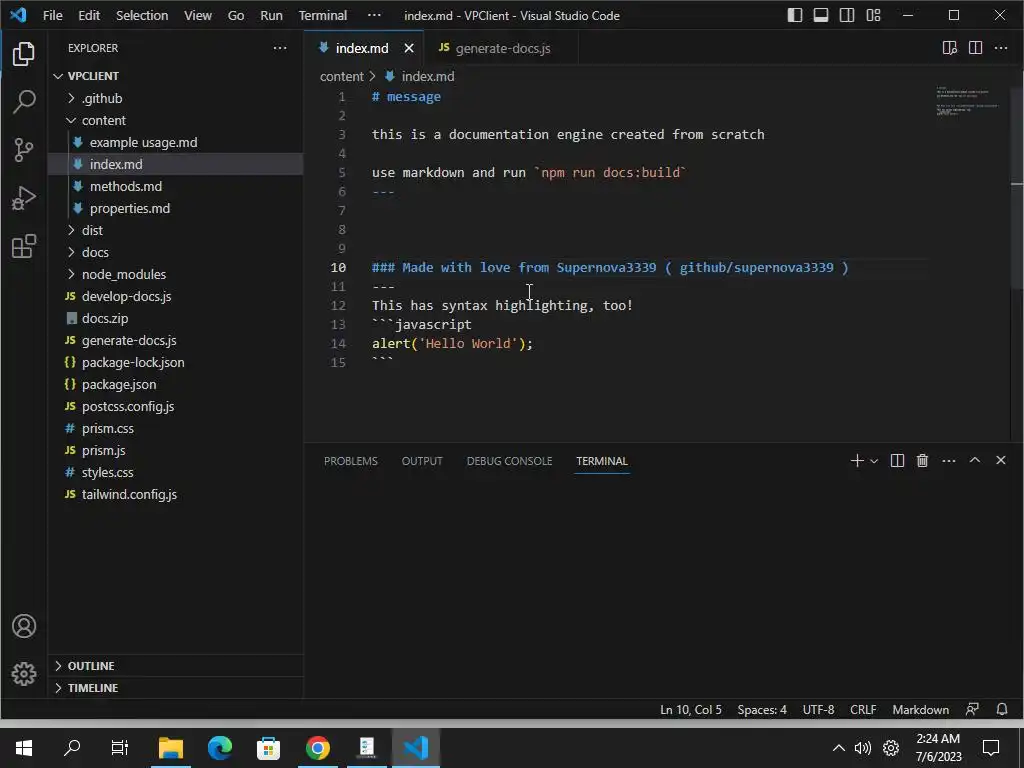Open the File menu
This screenshot has width=1024, height=768.
53,15
